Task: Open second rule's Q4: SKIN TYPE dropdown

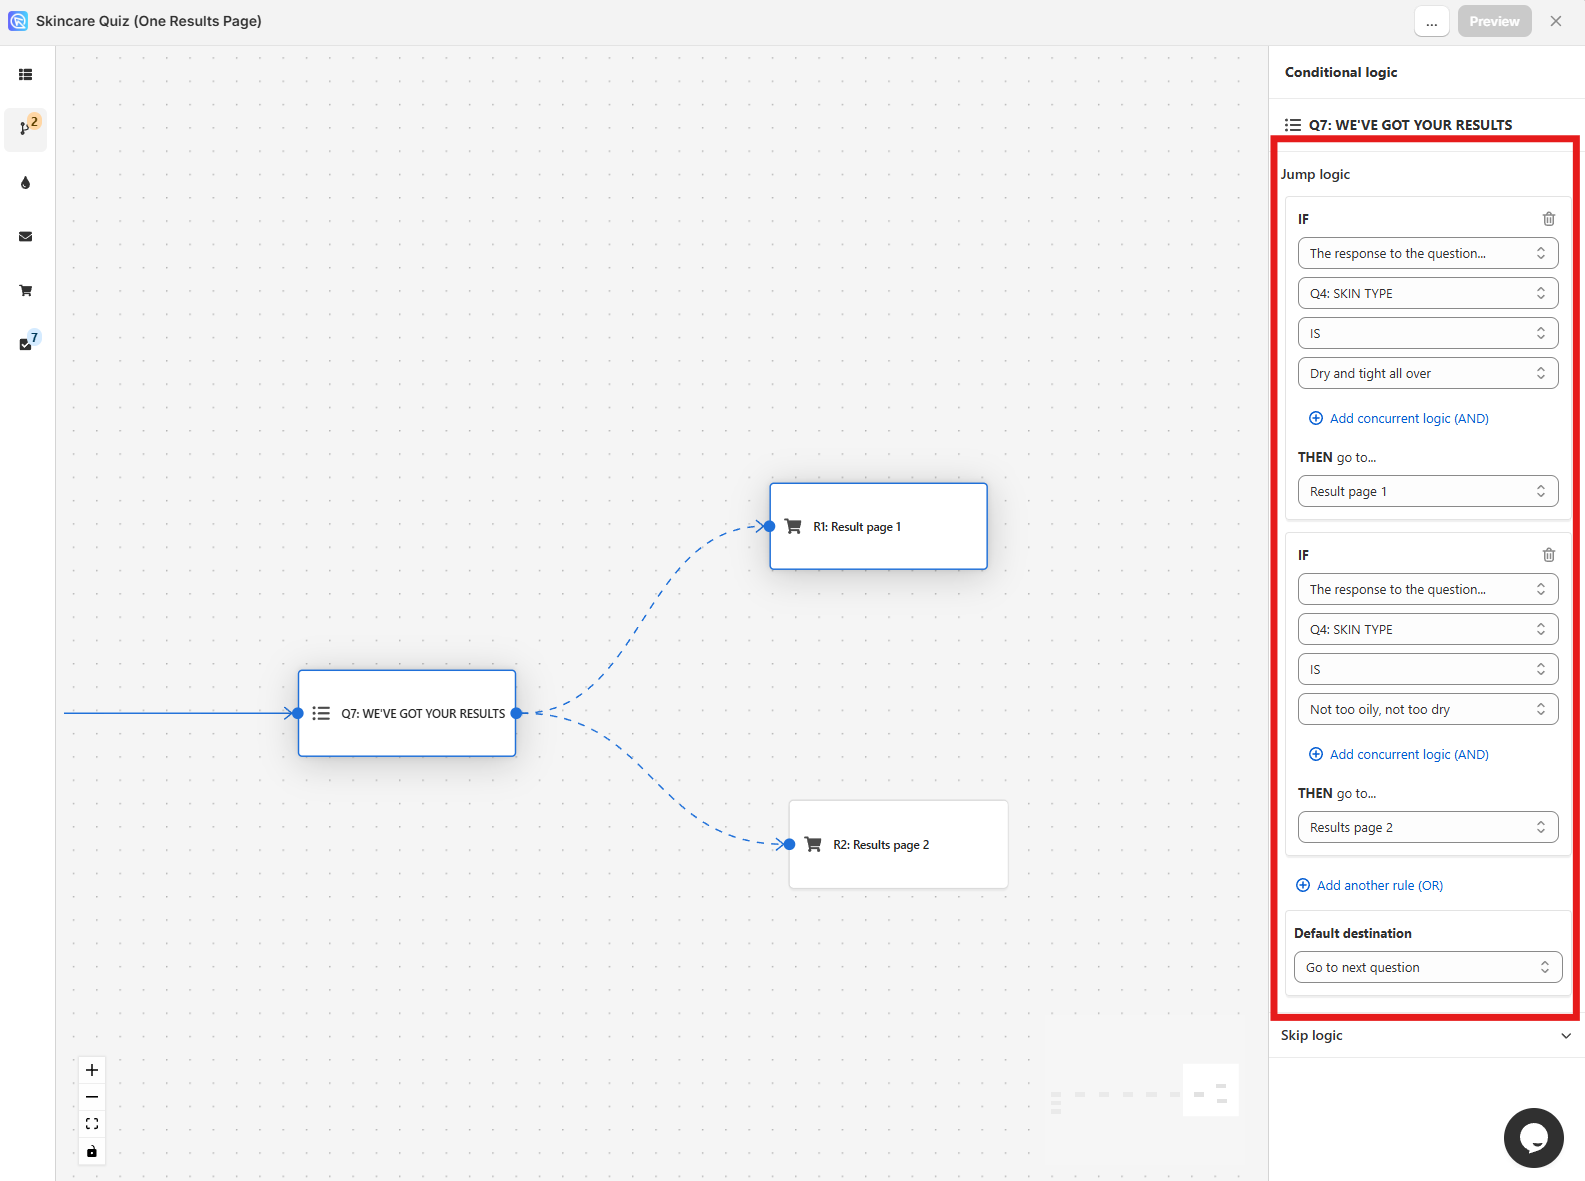Action: (x=1428, y=629)
